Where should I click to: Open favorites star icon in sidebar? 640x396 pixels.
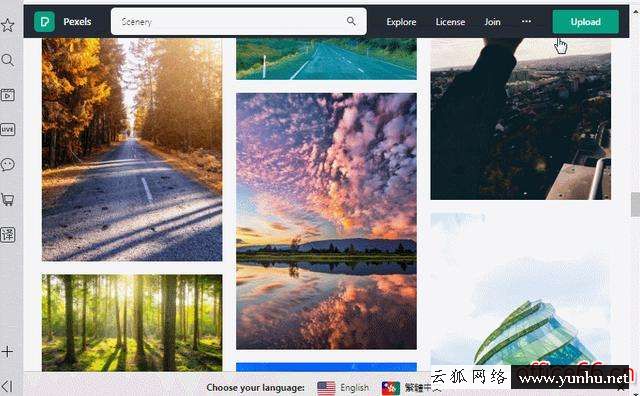[x=7, y=25]
